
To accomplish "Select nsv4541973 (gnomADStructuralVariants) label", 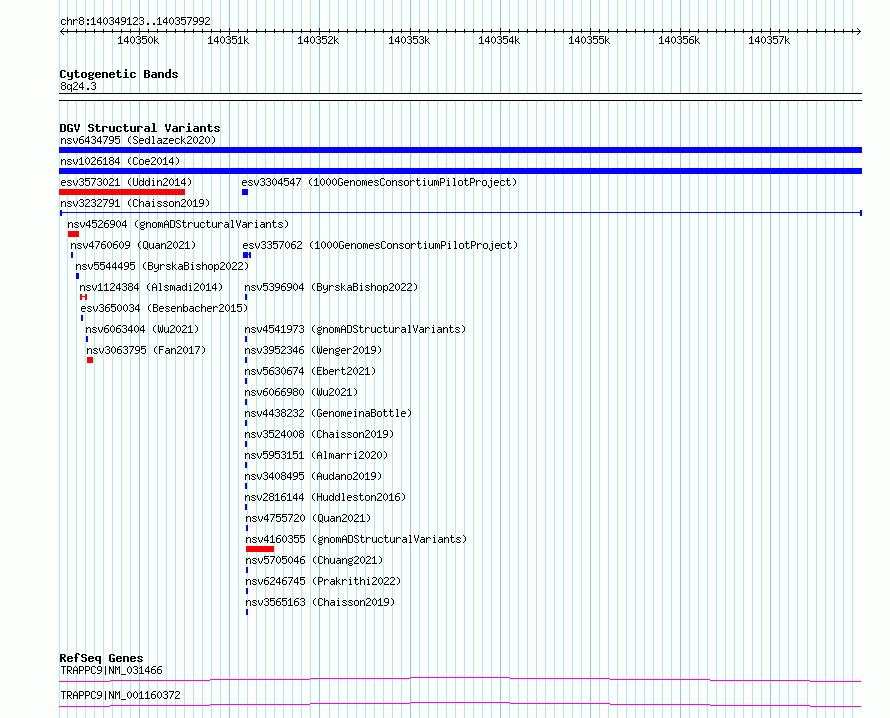I will point(355,329).
